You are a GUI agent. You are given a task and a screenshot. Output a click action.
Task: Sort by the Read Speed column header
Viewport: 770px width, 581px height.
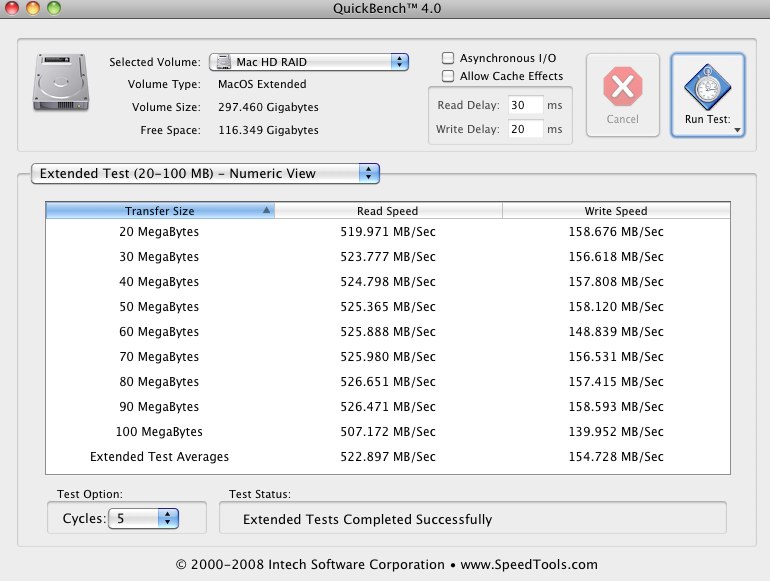[x=388, y=211]
